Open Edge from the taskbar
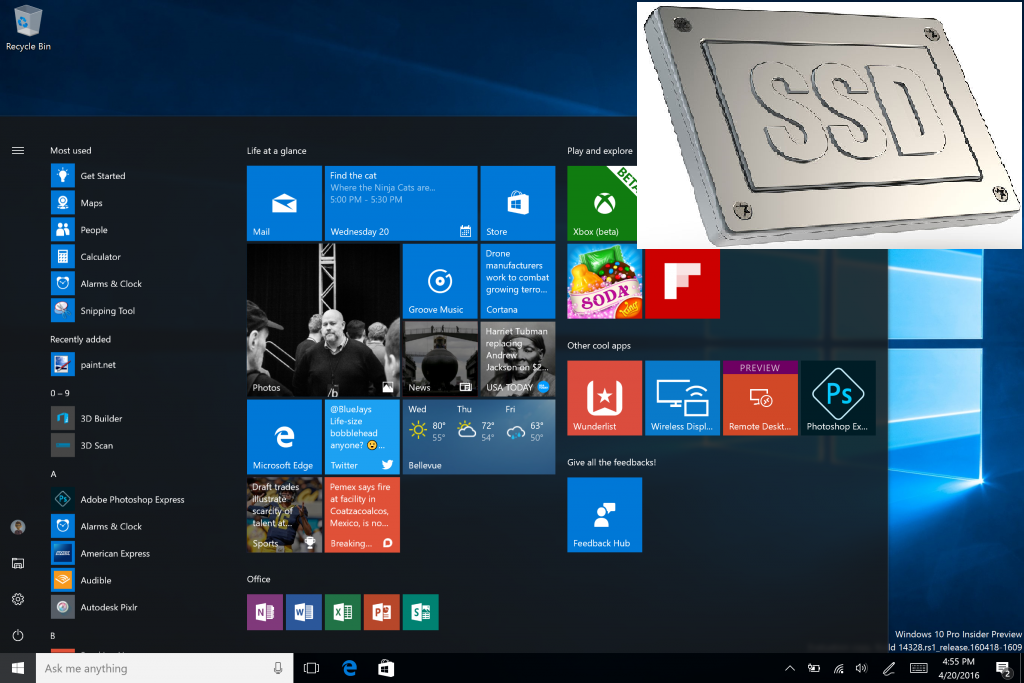This screenshot has width=1024, height=683. click(x=349, y=668)
